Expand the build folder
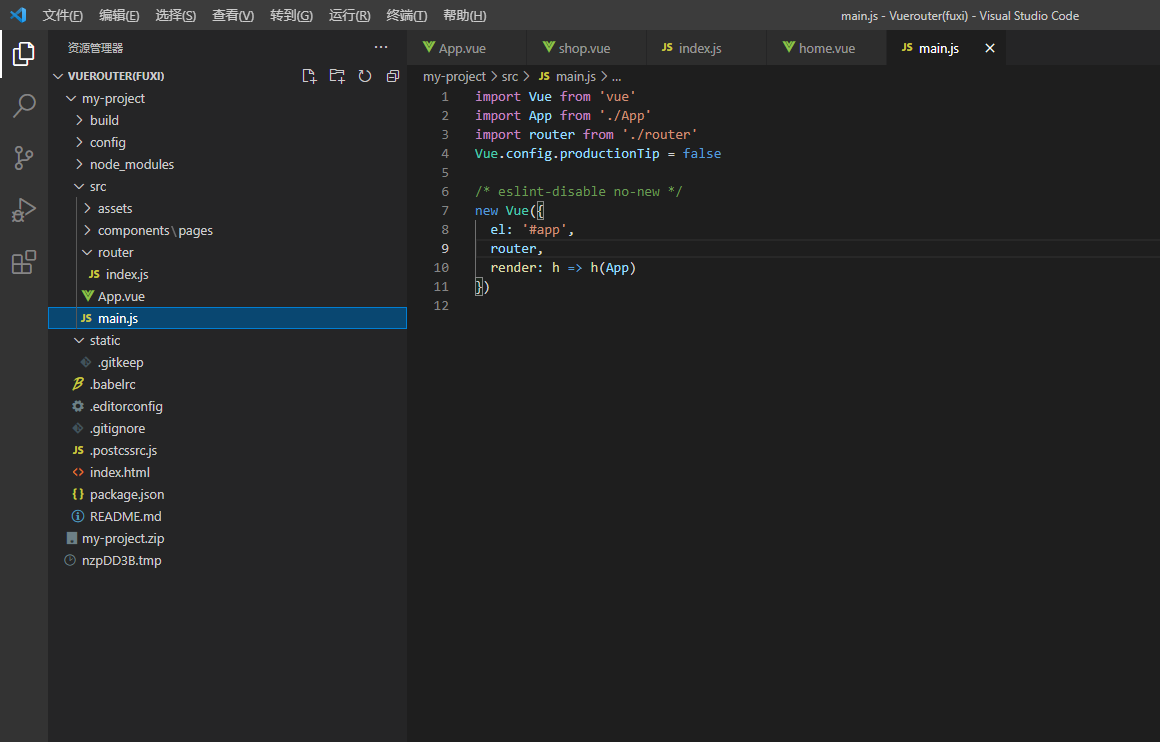The width and height of the screenshot is (1160, 742). [227, 121]
